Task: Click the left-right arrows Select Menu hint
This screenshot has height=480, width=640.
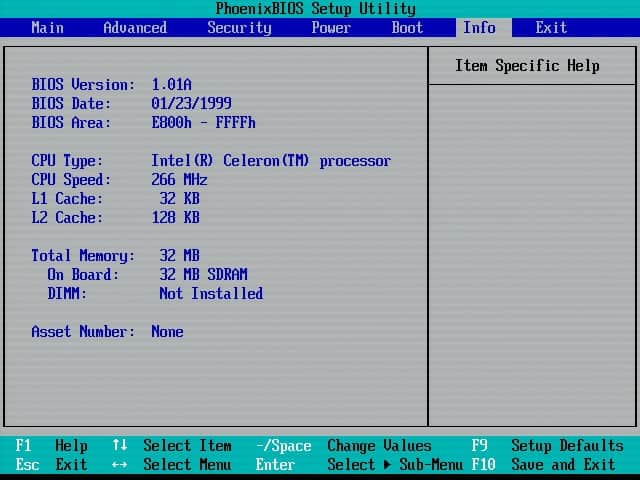Action: 172,464
